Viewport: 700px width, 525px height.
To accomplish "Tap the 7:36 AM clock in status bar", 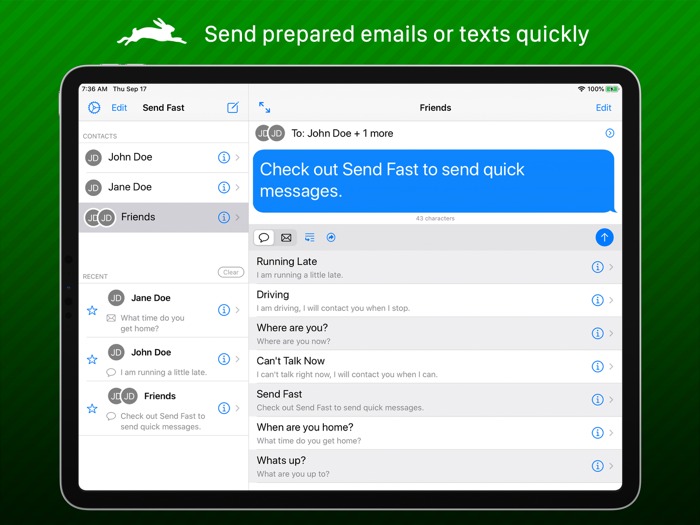I will [x=94, y=89].
